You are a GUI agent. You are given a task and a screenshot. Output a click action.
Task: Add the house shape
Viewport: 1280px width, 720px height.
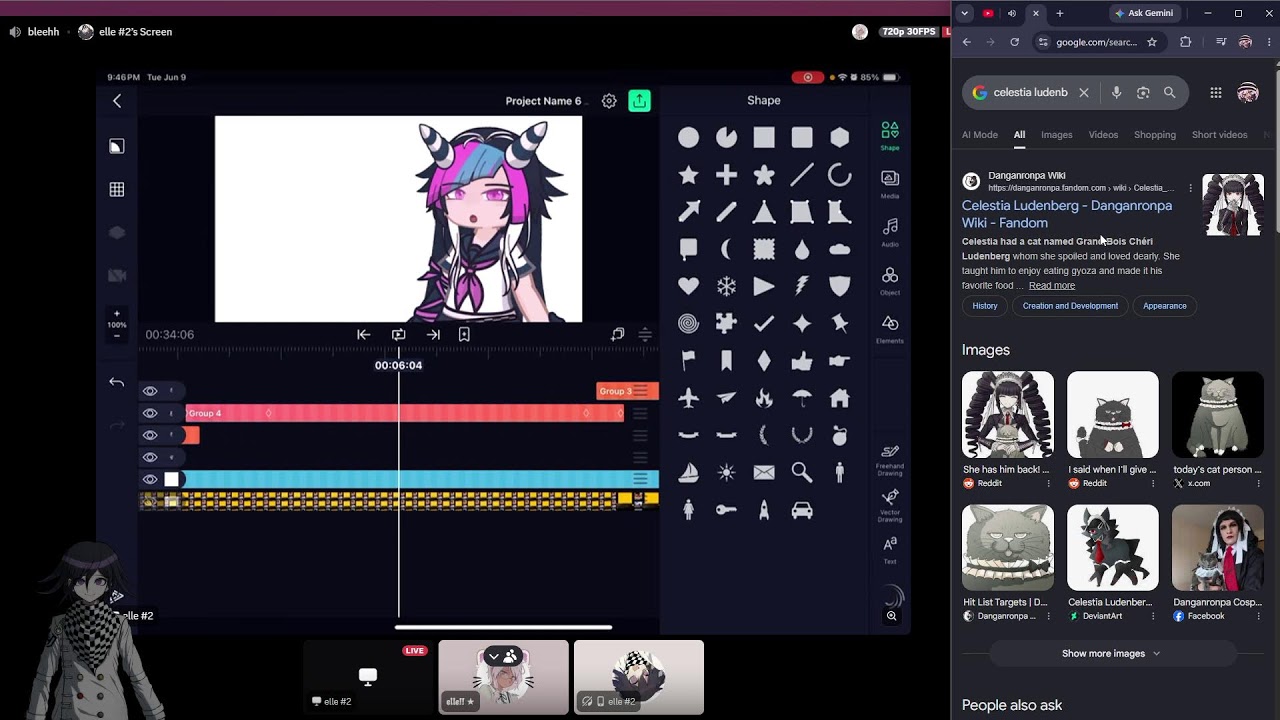tap(840, 398)
